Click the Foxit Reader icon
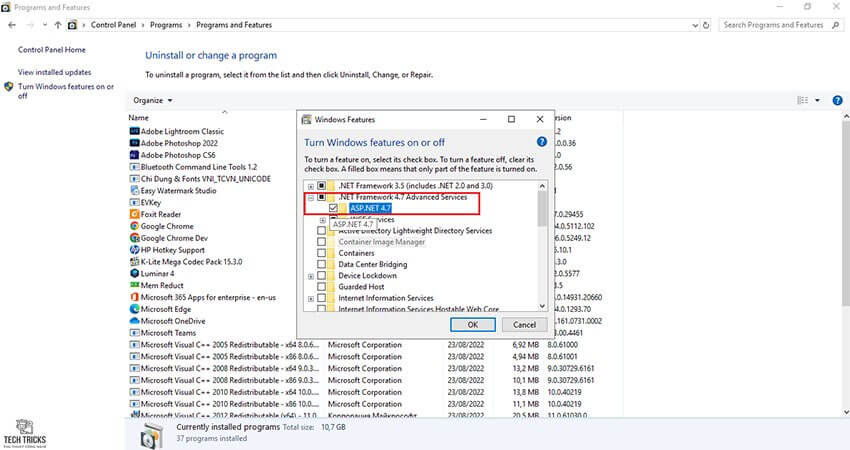This screenshot has height=450, width=850. [134, 214]
